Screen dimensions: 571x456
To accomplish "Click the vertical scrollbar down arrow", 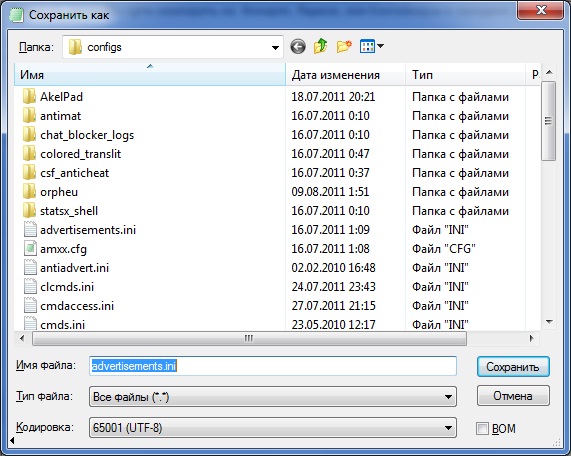I will tap(549, 322).
